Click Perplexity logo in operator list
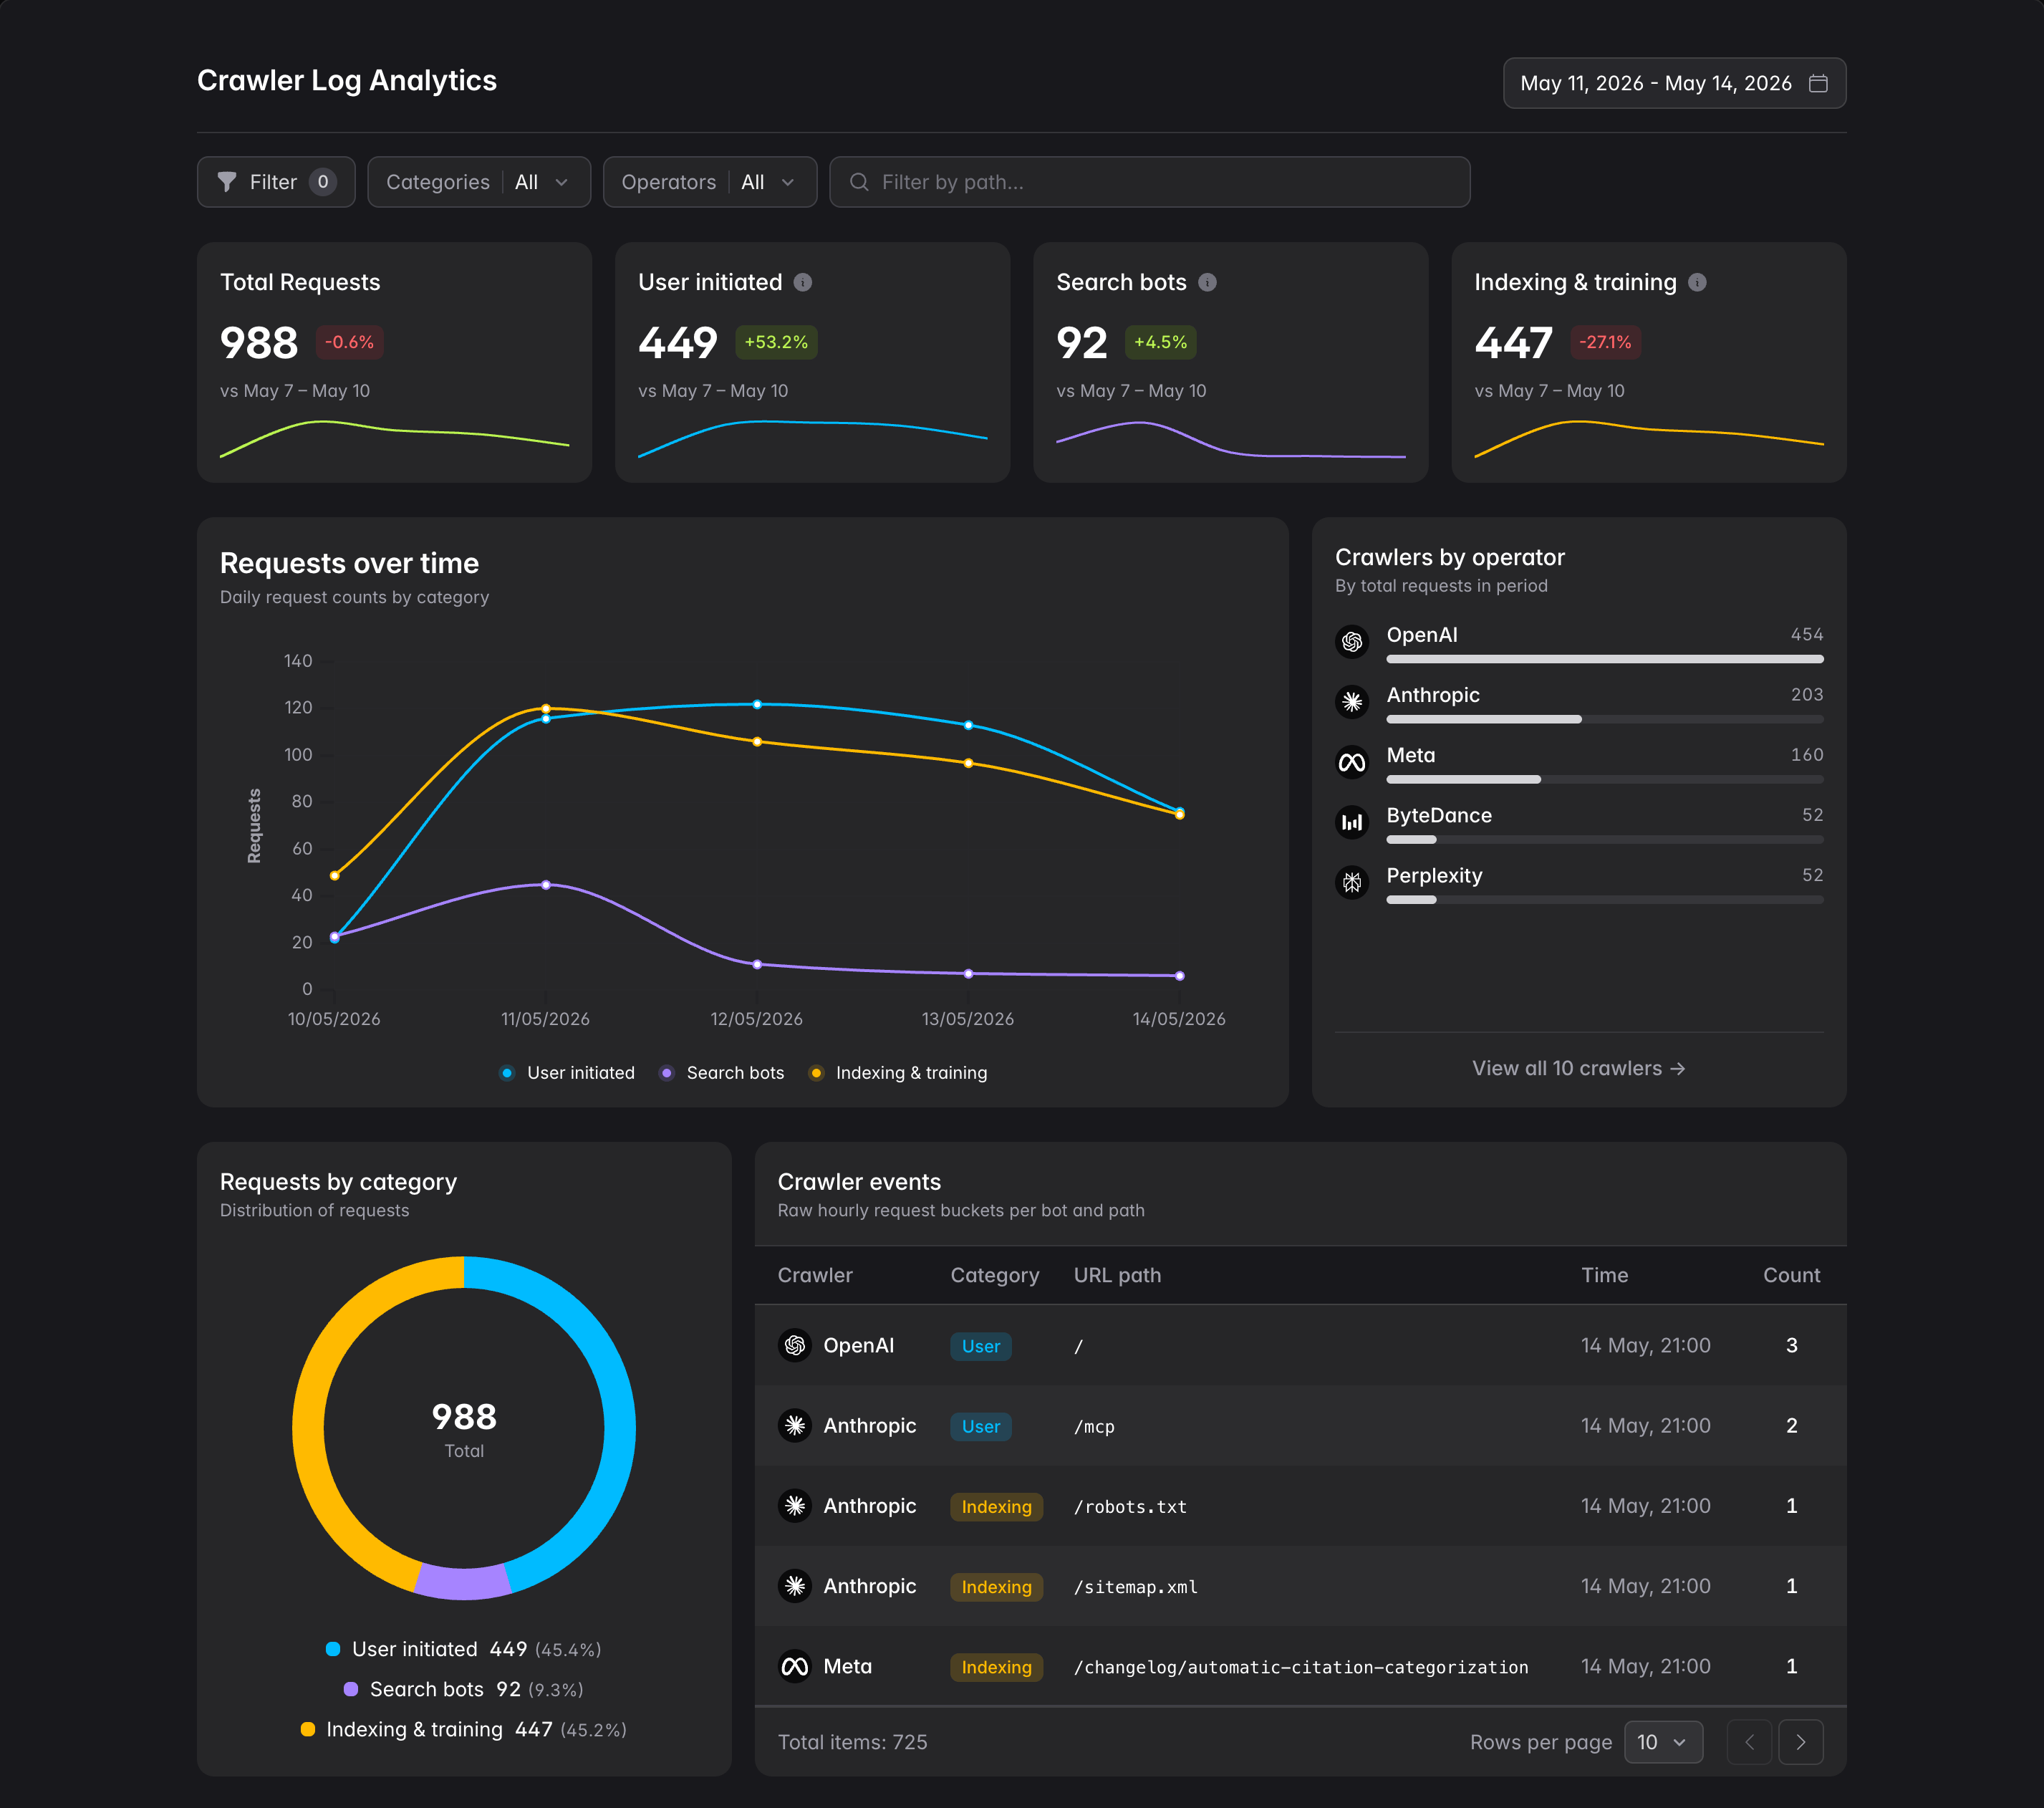The height and width of the screenshot is (1808, 2044). click(1352, 883)
